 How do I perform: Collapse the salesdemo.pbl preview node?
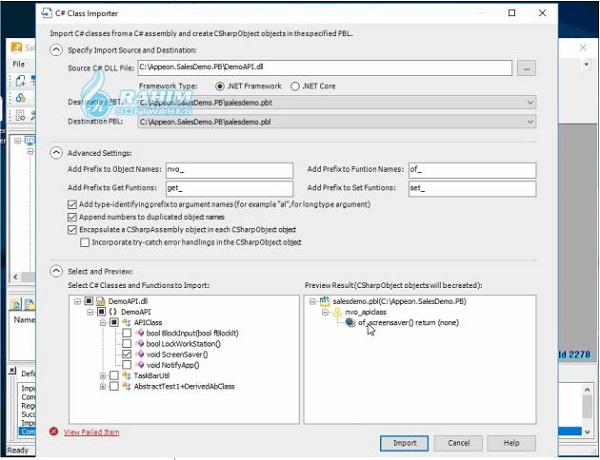(312, 301)
